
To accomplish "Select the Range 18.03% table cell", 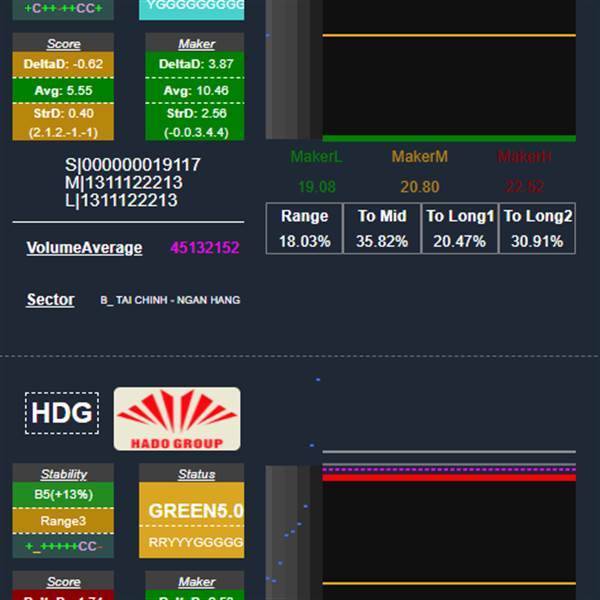I will point(305,228).
